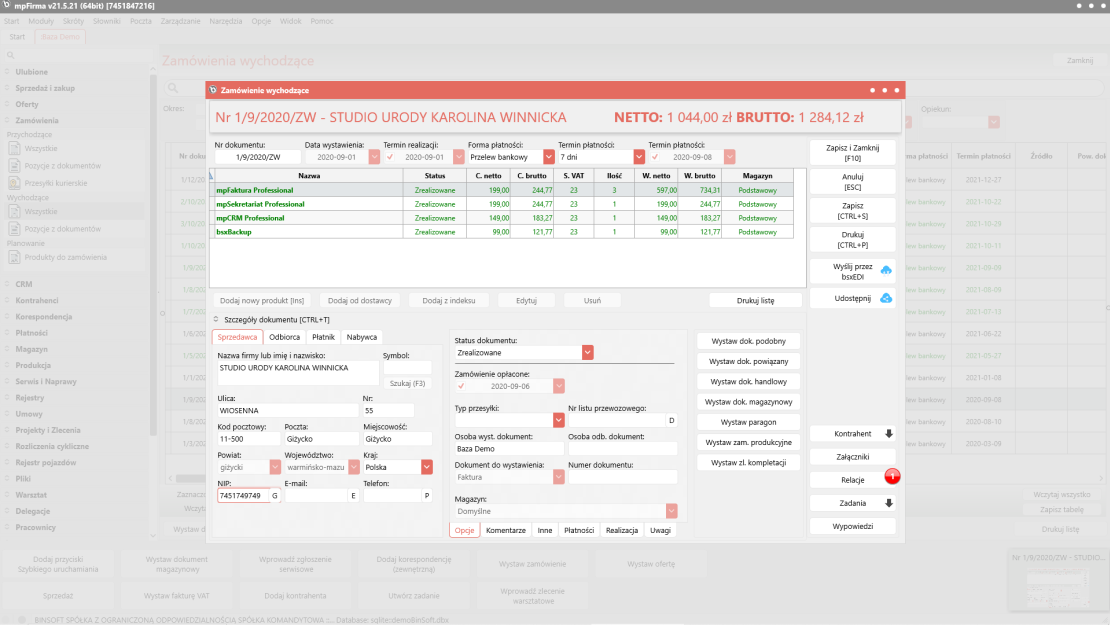Click the Drukuj listę button in dialog
1110x625 pixels.
[x=755, y=301]
